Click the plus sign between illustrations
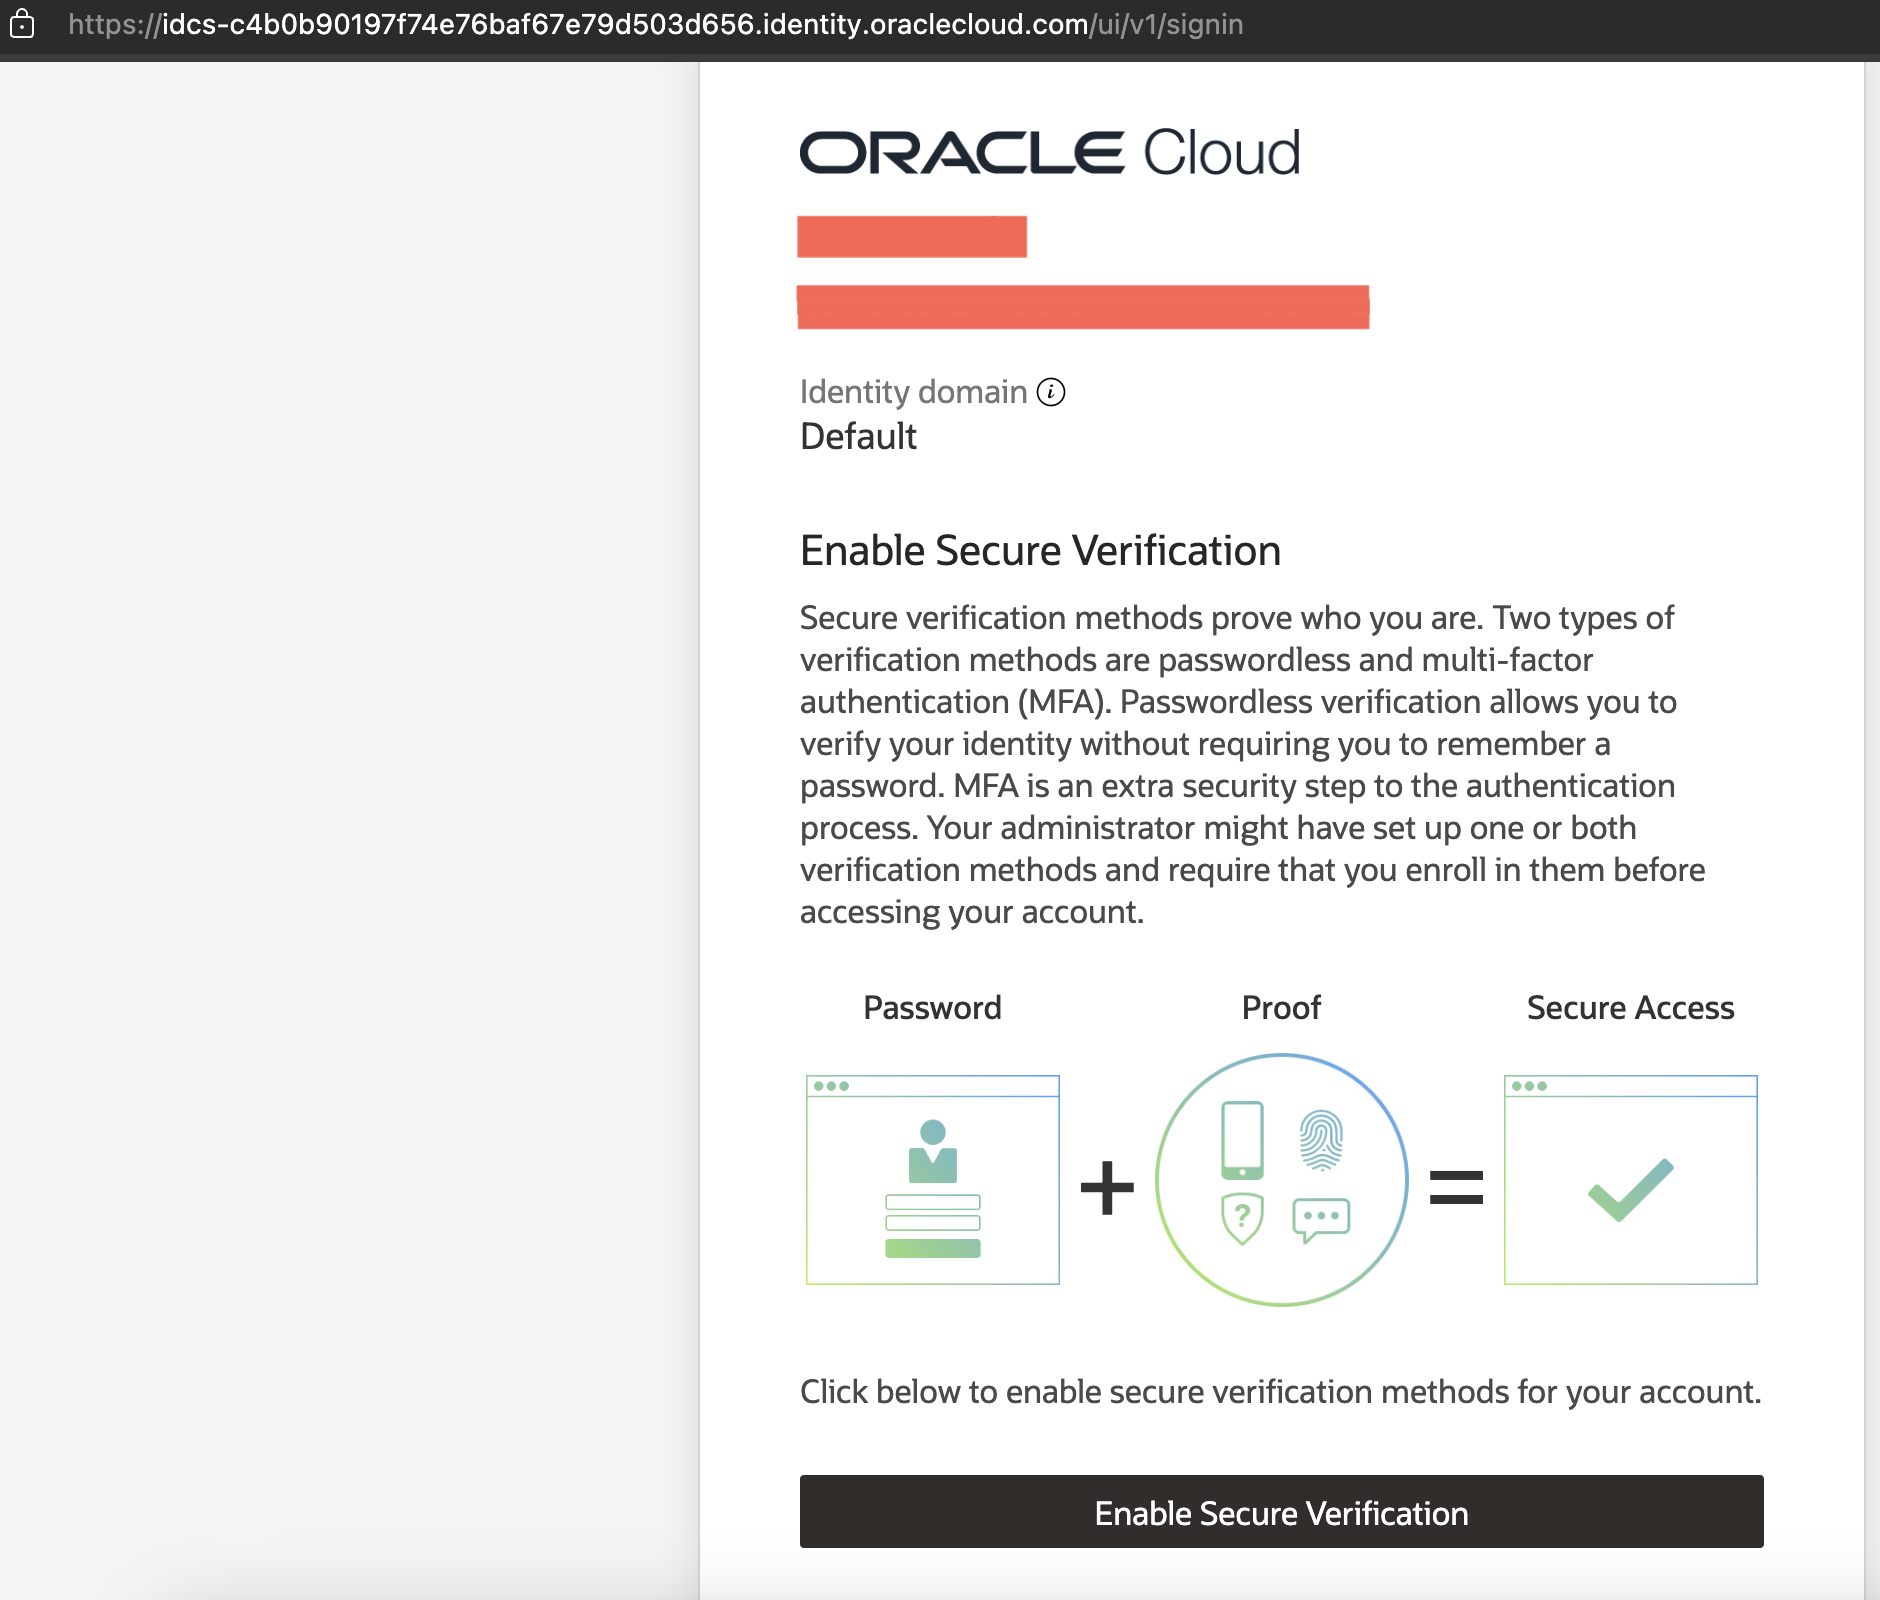Viewport: 1880px width, 1600px height. coord(1107,1188)
